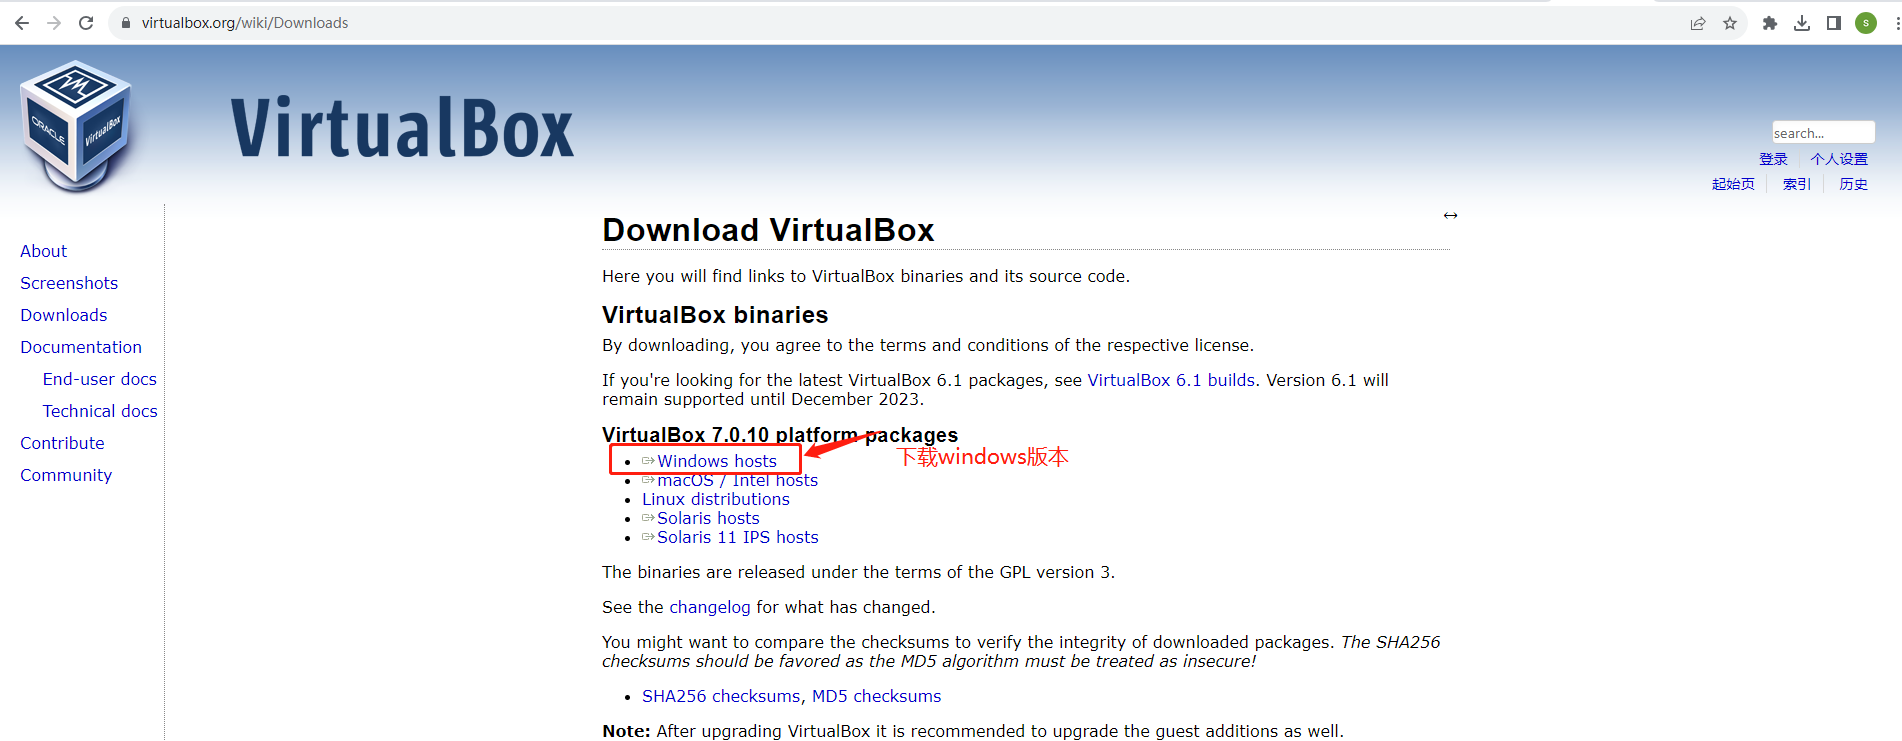Open Contribute in the sidebar
1902x741 pixels.
[62, 443]
